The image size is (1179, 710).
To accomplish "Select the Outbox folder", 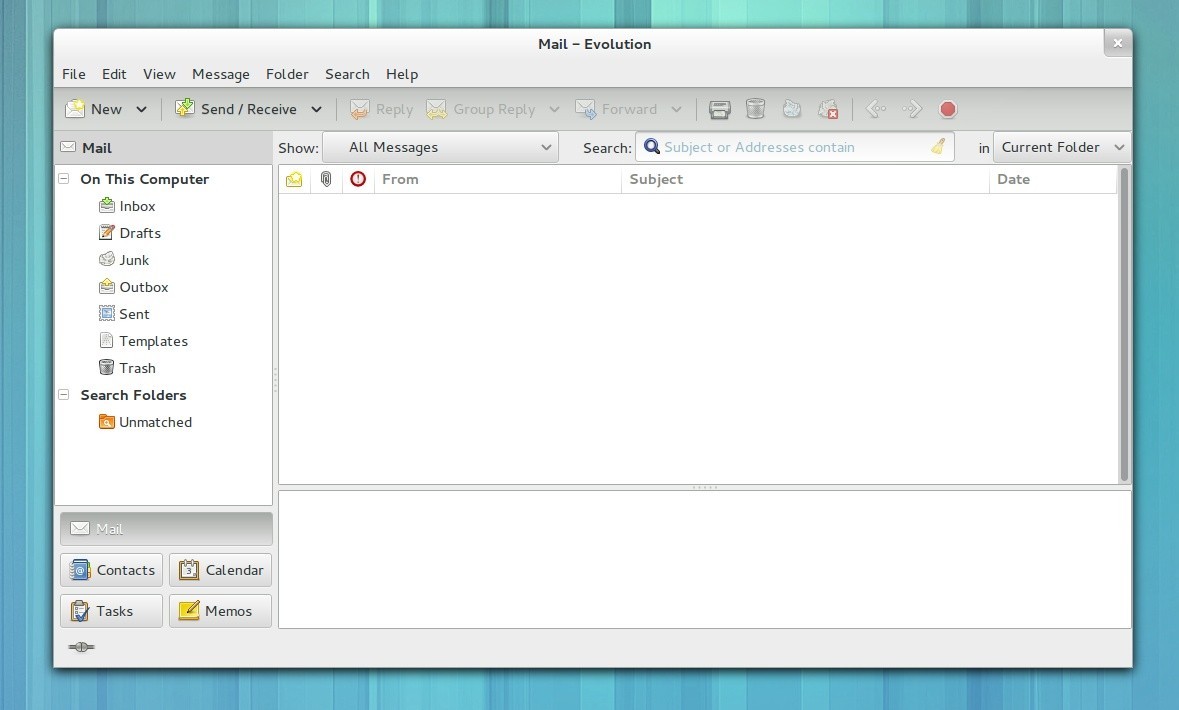I will [x=134, y=287].
